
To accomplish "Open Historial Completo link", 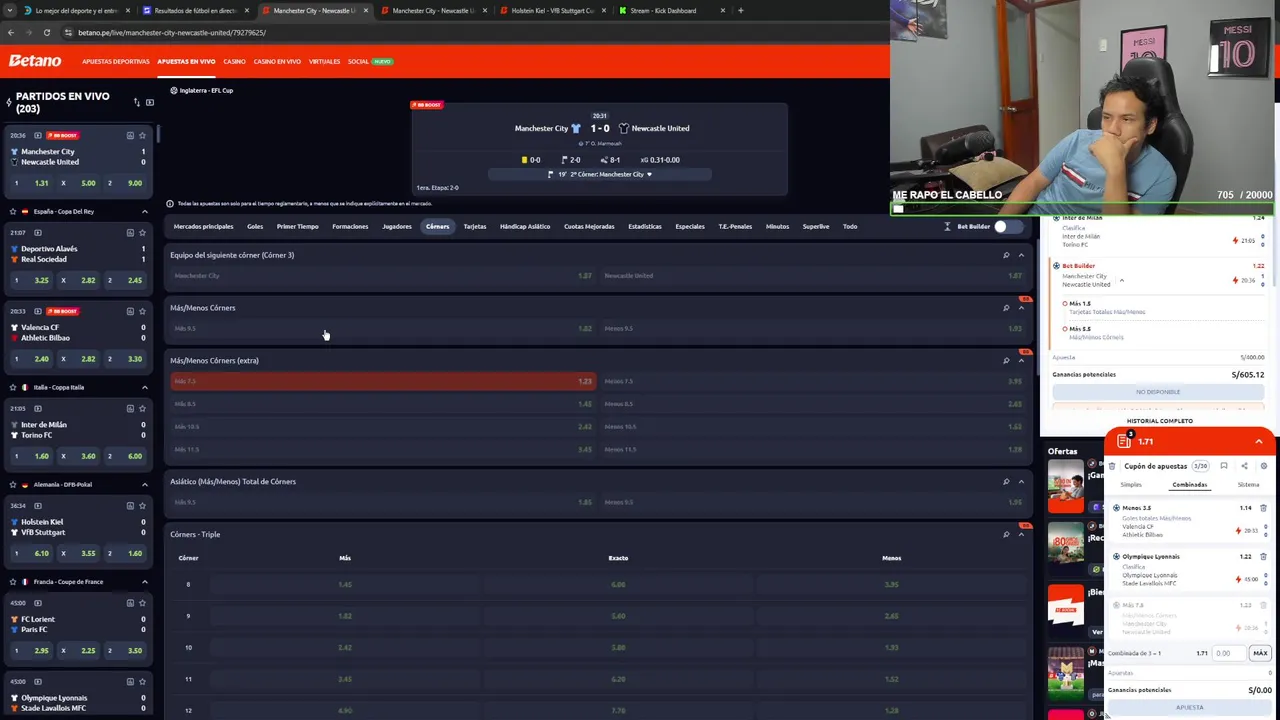I will [1160, 421].
